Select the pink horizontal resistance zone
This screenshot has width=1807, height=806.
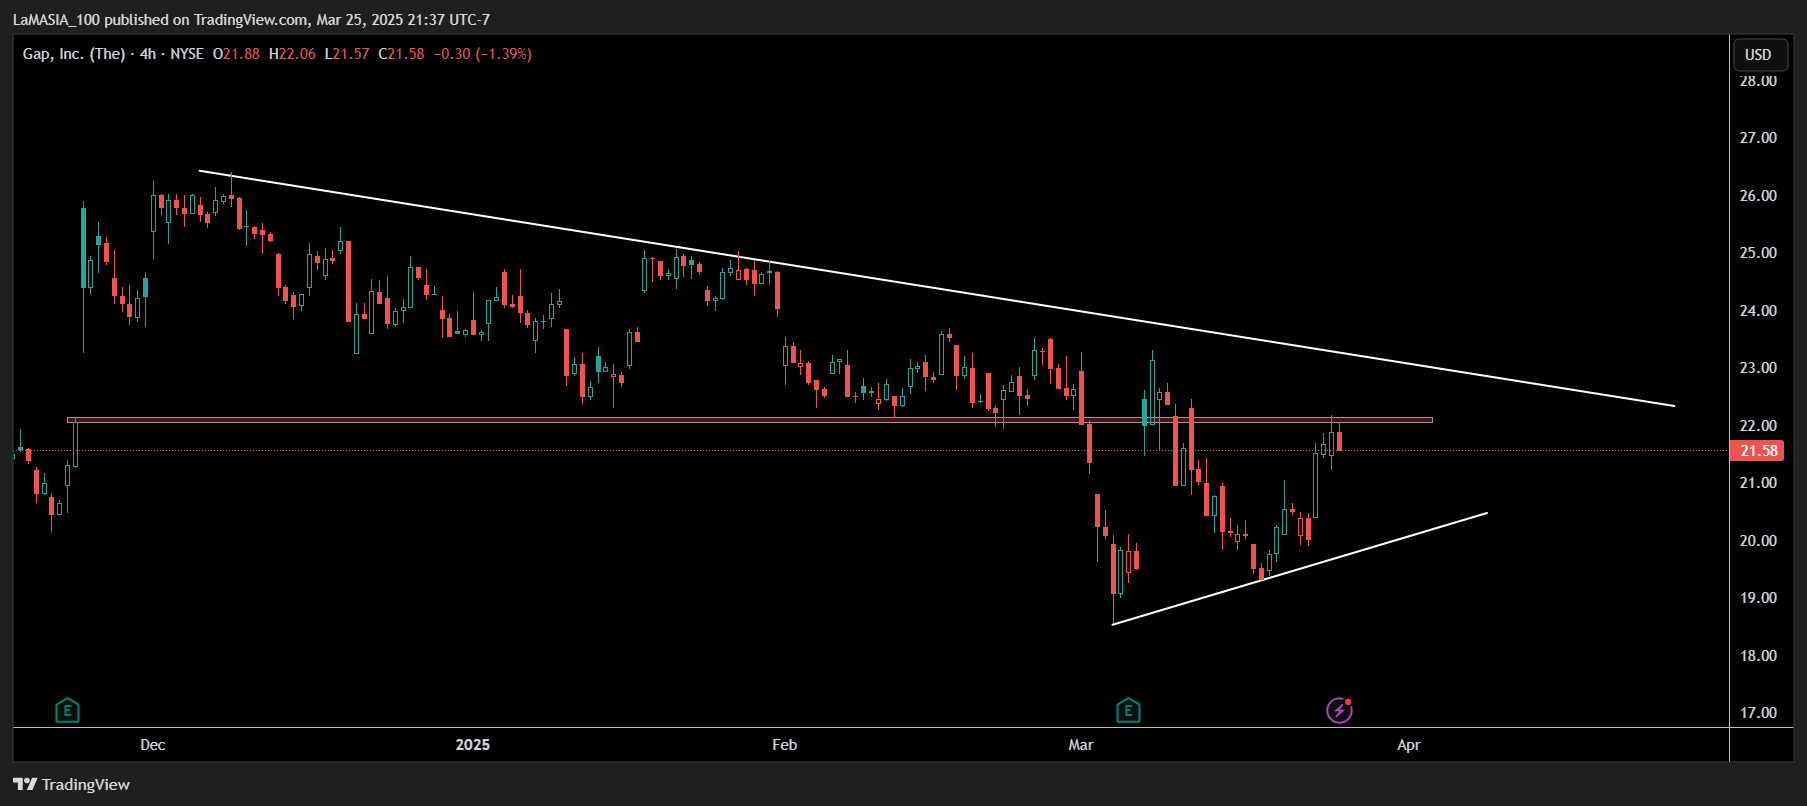pos(750,420)
